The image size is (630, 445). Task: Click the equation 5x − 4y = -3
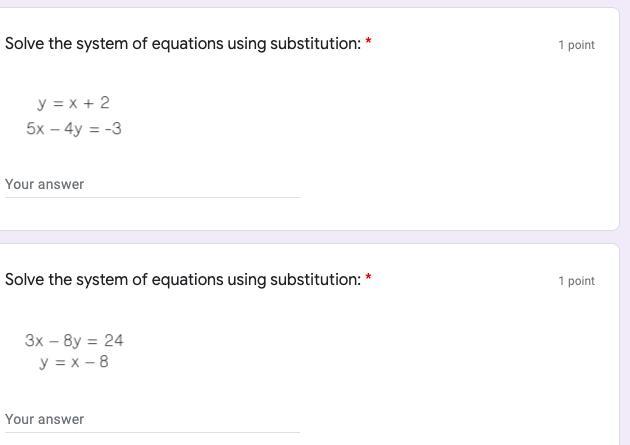point(74,129)
